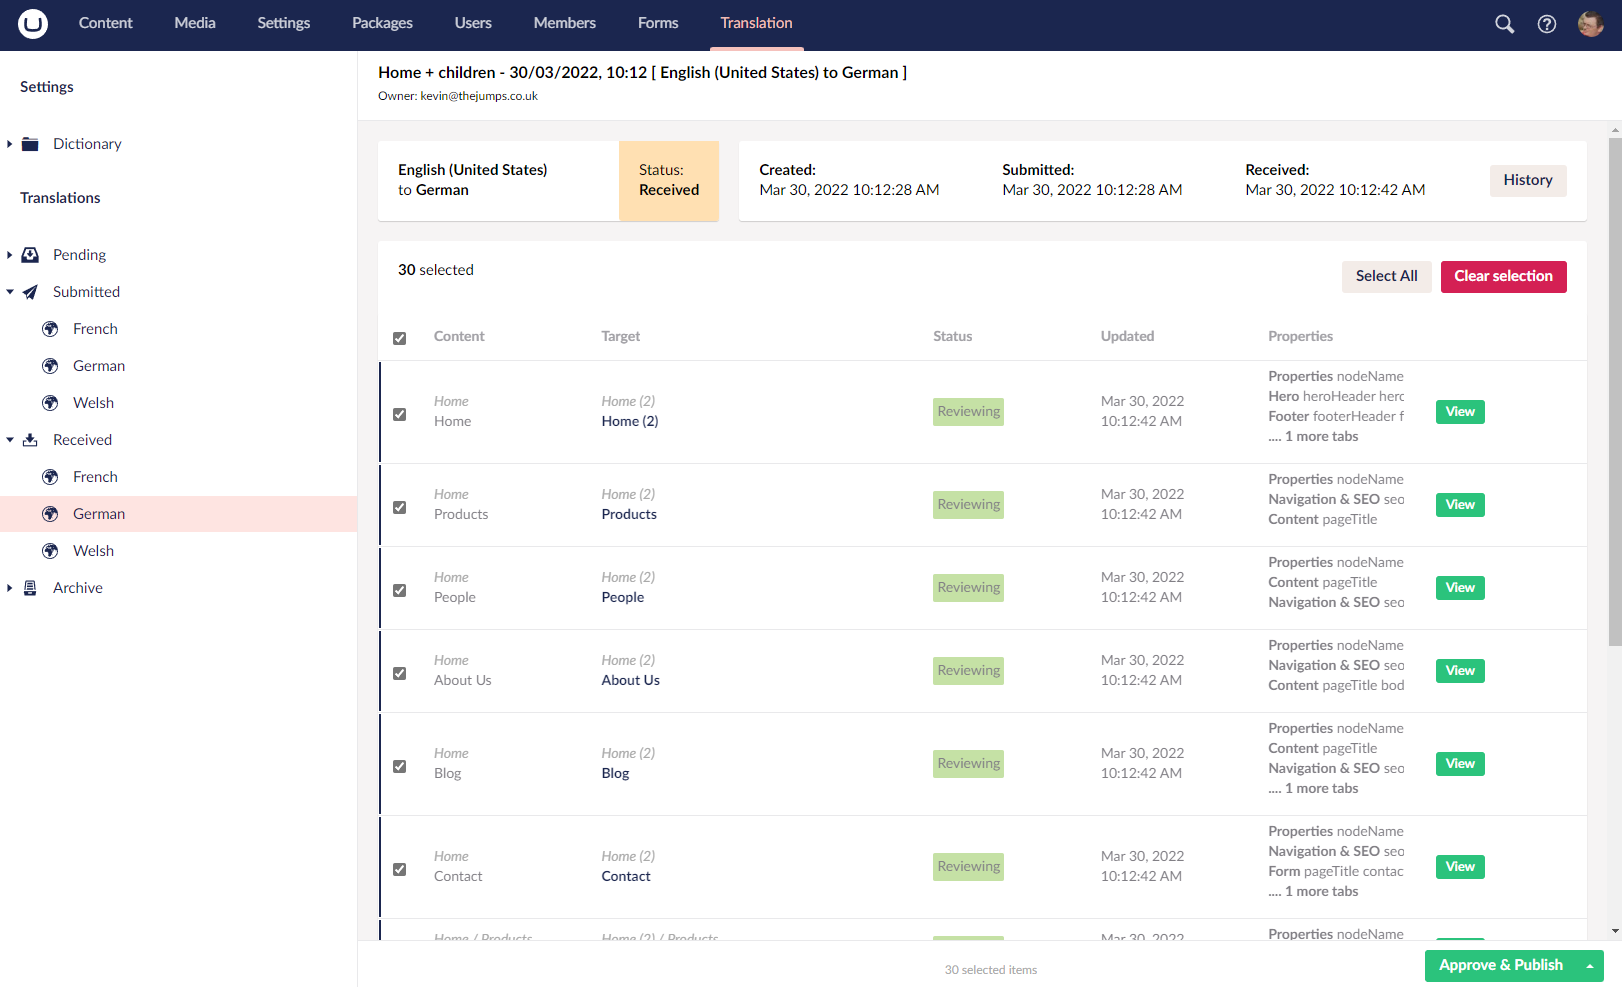Select the Translation top navigation item
The image size is (1622, 987).
(756, 23)
